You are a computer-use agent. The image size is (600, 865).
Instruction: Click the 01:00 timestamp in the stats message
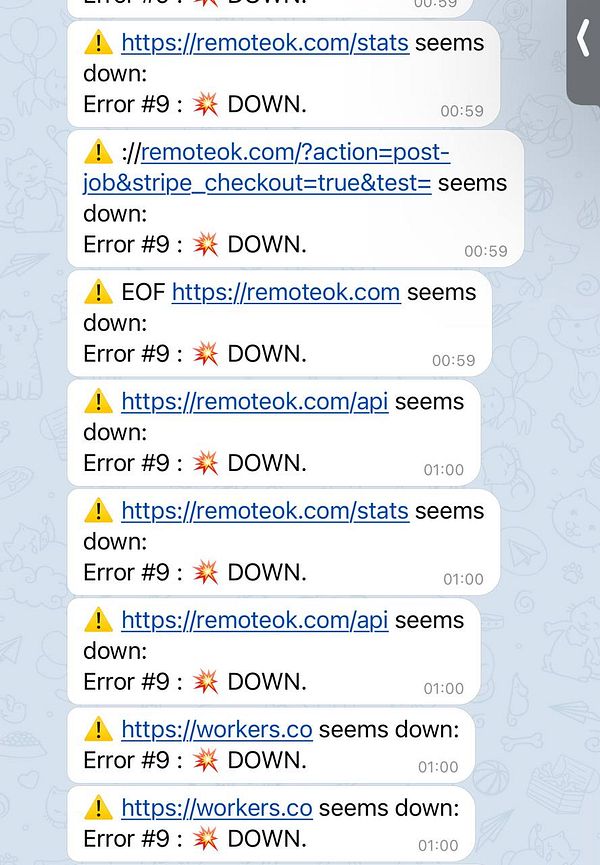point(463,579)
